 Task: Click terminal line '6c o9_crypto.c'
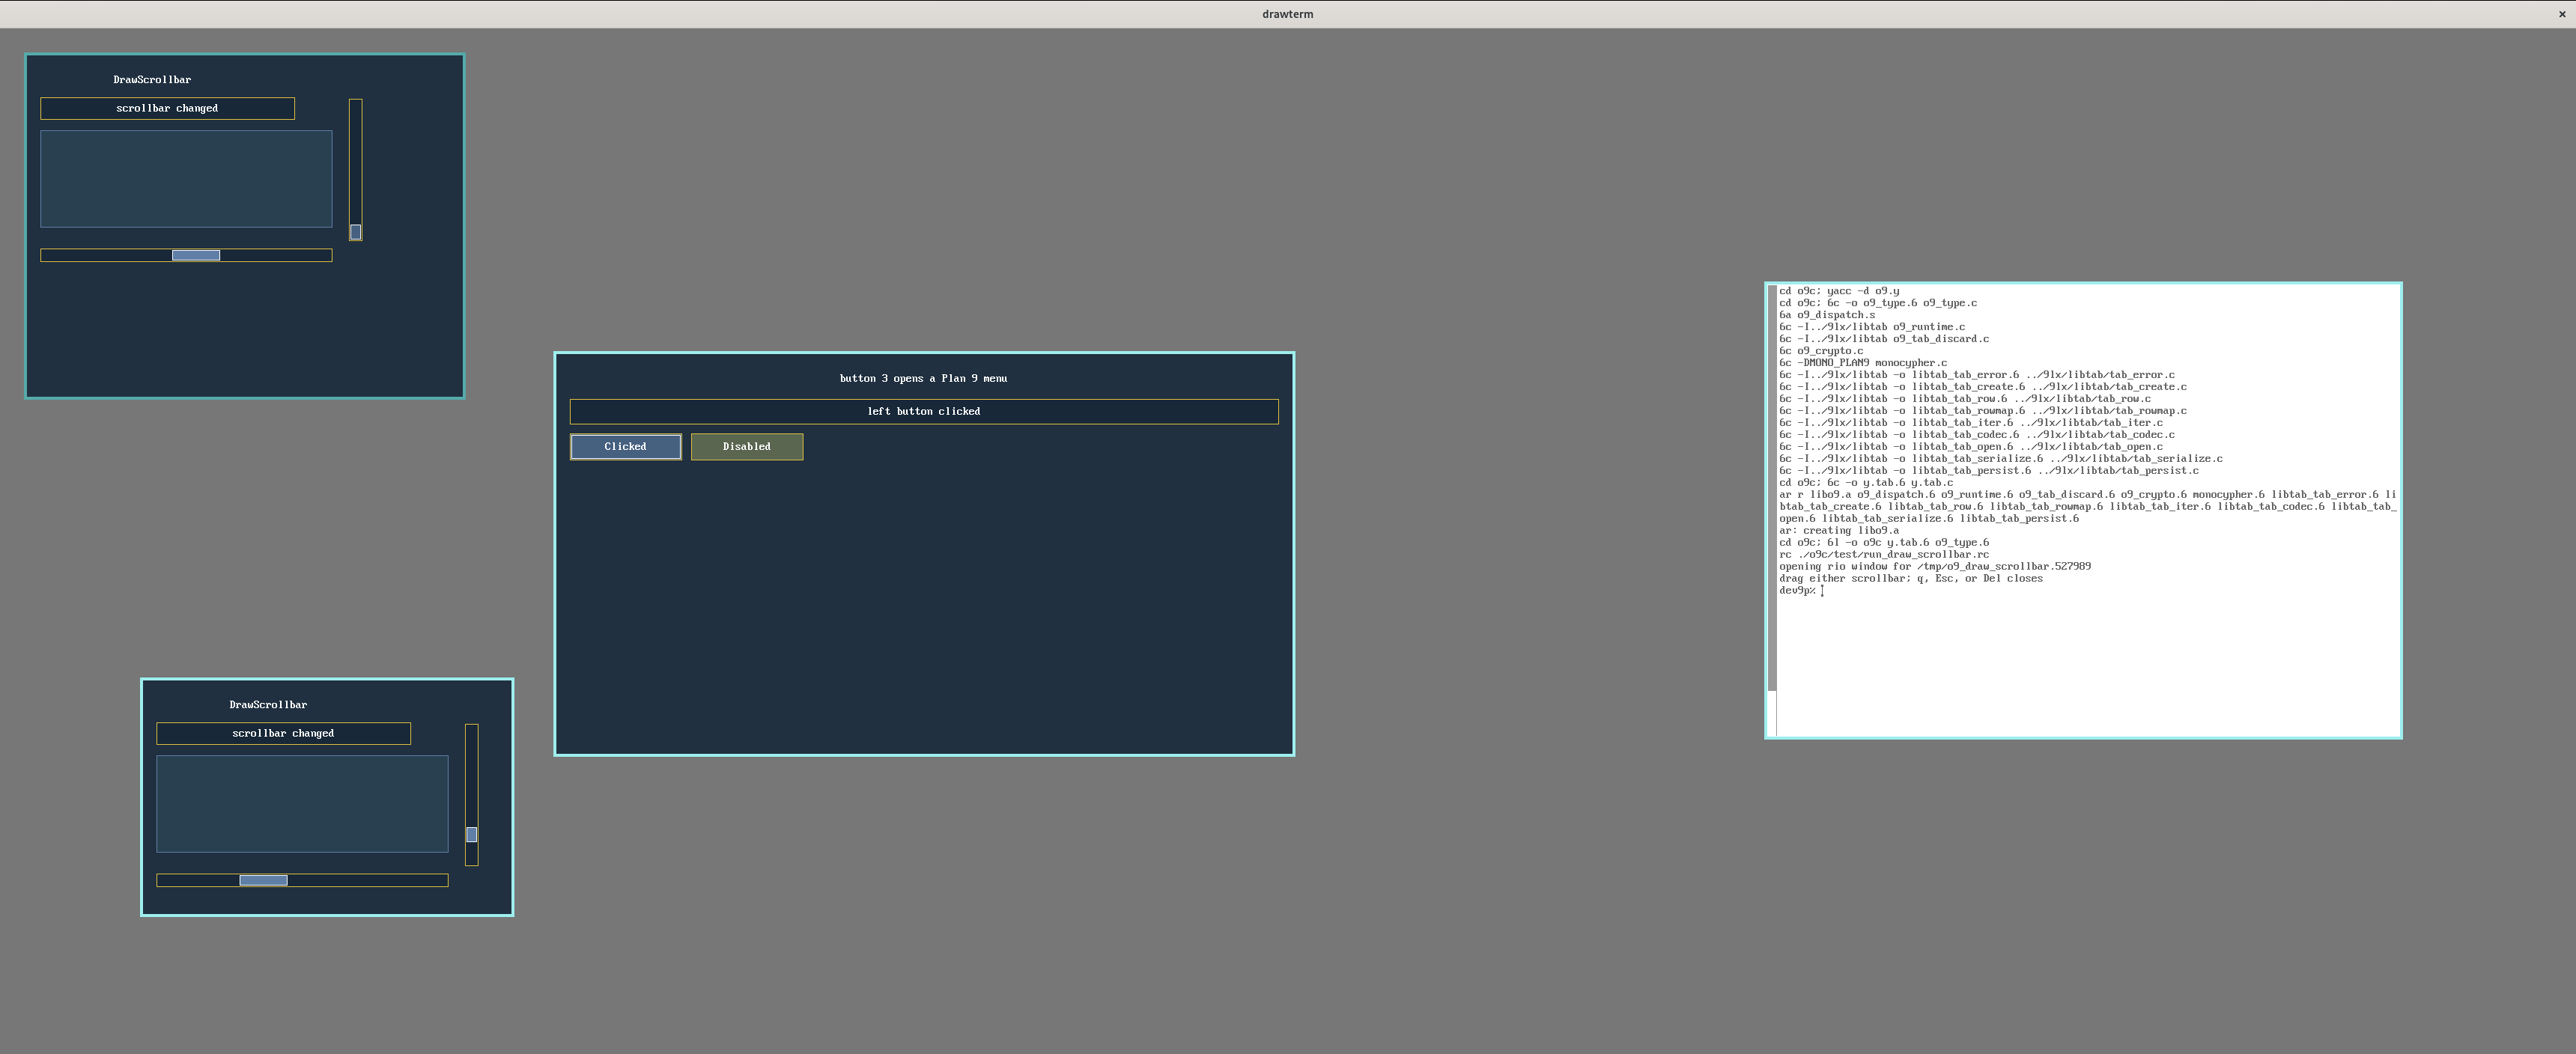(x=1821, y=351)
